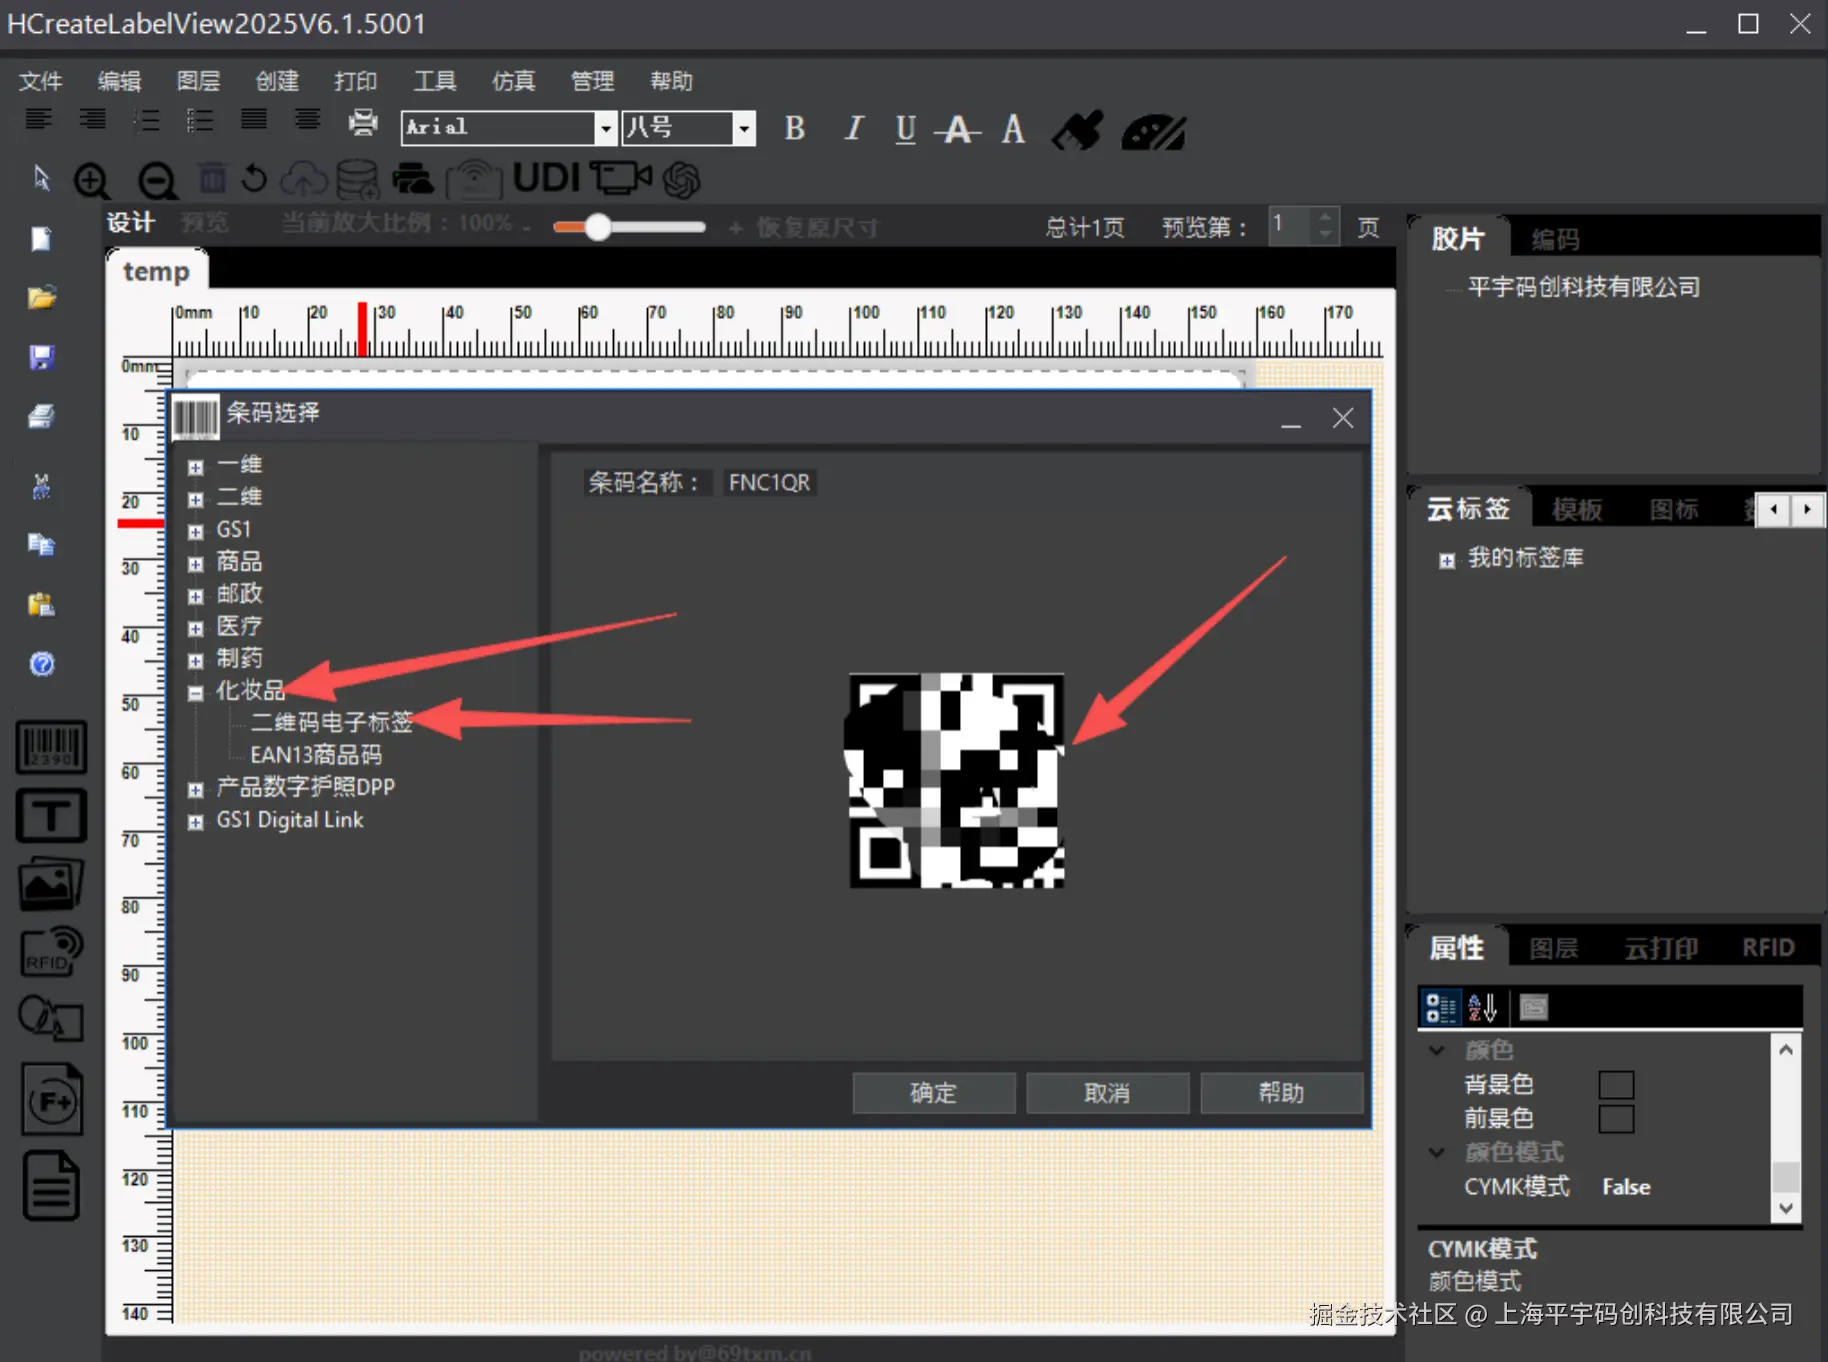The height and width of the screenshot is (1362, 1828).
Task: Click the printer icon beside font box
Action: pos(363,122)
